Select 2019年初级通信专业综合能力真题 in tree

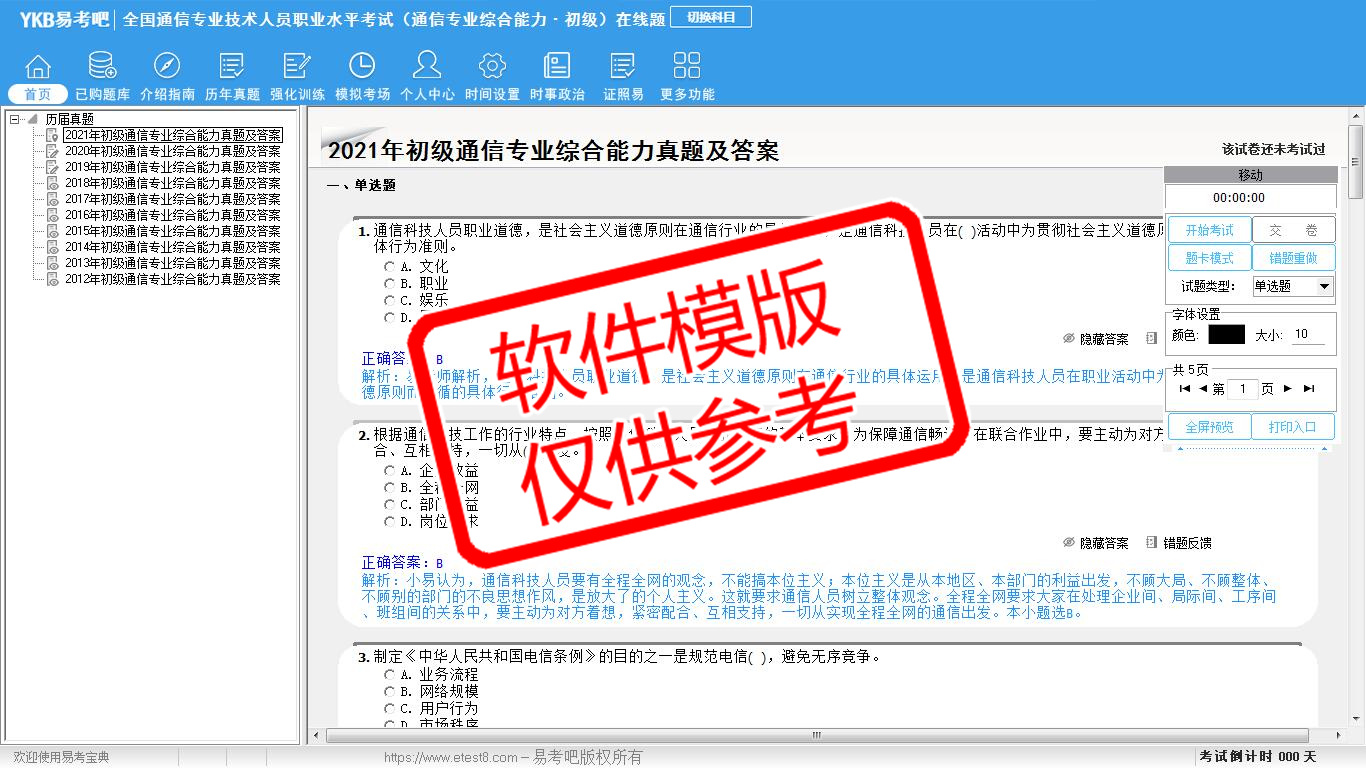pos(172,167)
